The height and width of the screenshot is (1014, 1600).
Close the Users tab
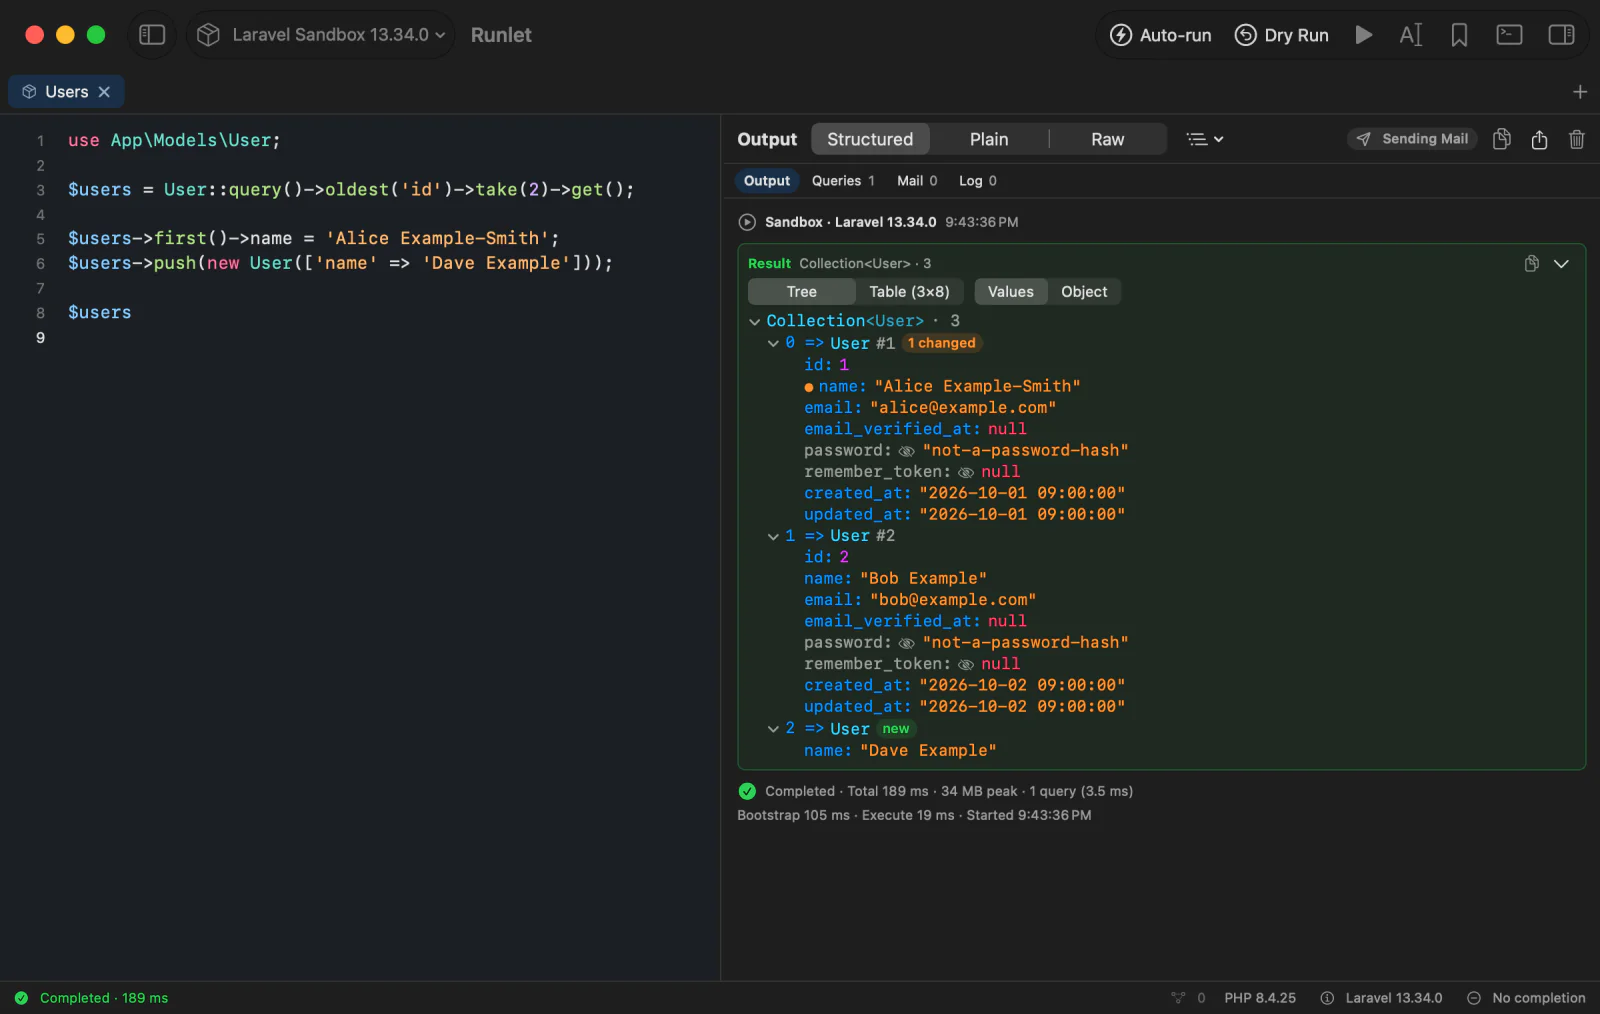(x=104, y=92)
